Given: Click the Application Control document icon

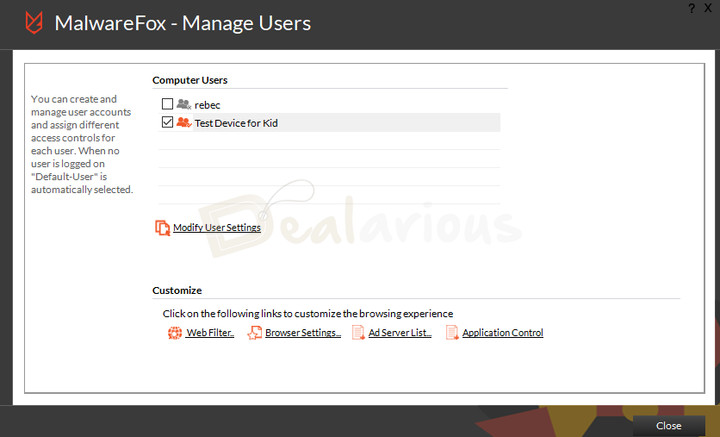Looking at the screenshot, I should click(452, 333).
